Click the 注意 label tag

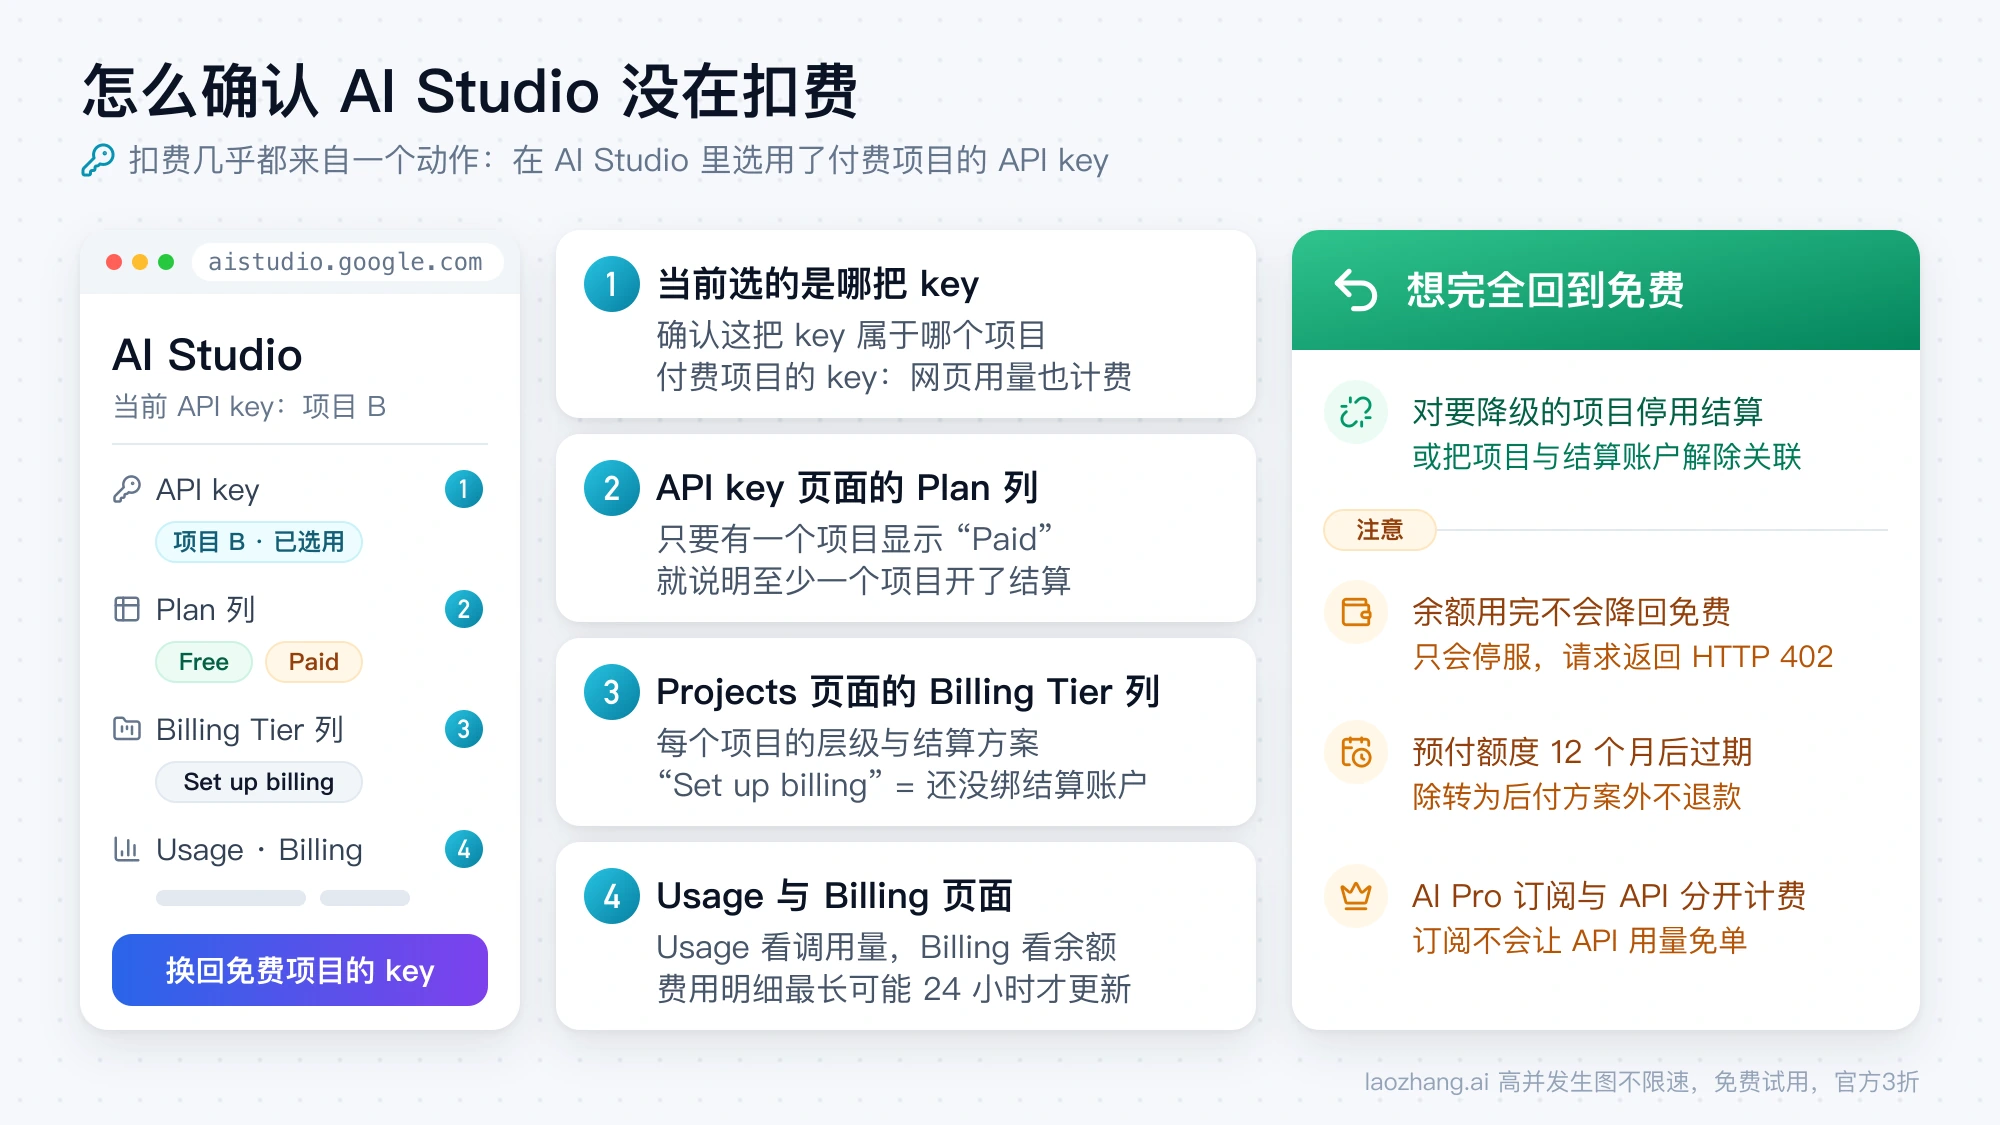point(1380,530)
